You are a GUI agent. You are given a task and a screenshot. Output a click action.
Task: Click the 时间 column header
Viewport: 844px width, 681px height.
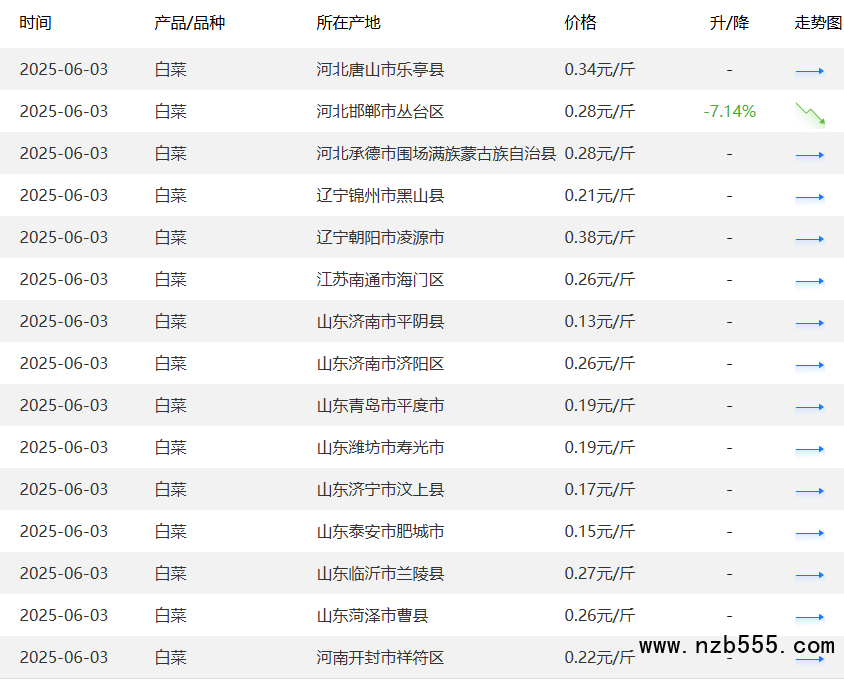point(35,23)
